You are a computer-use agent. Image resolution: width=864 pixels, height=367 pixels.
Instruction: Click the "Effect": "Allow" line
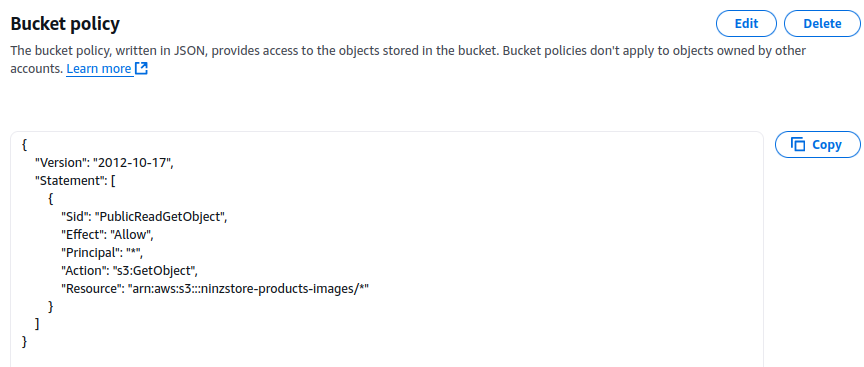107,235
